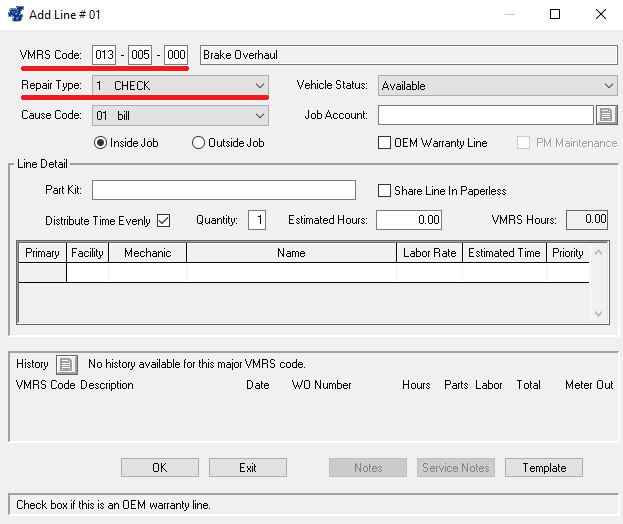Image resolution: width=623 pixels, height=524 pixels.
Task: Select the Outside Job radio button
Action: tap(198, 143)
